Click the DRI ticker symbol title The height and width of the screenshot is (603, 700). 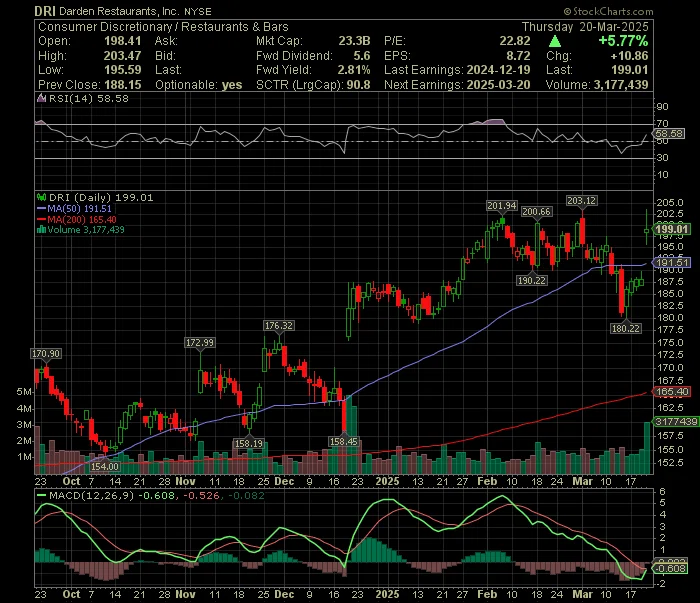tap(45, 11)
